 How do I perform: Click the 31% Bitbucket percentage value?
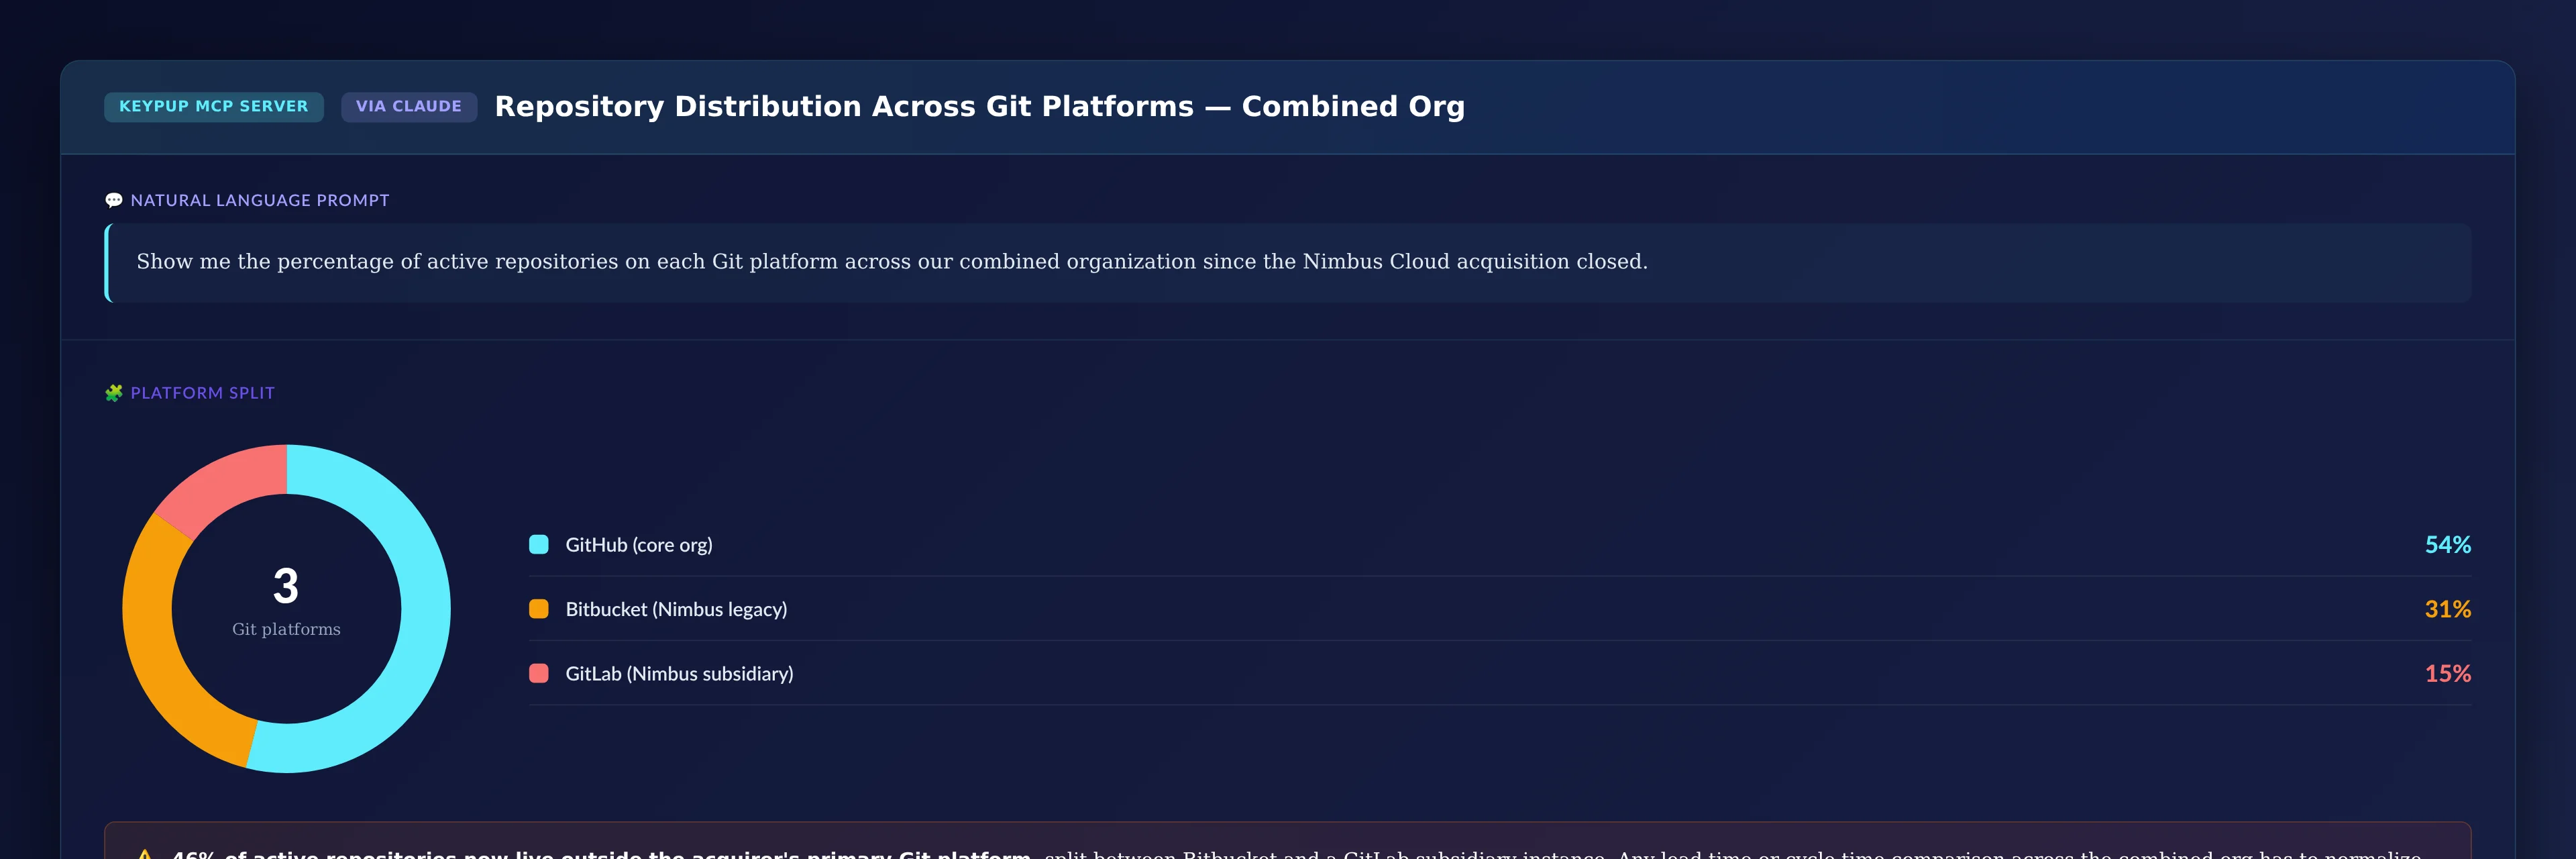pos(2448,609)
